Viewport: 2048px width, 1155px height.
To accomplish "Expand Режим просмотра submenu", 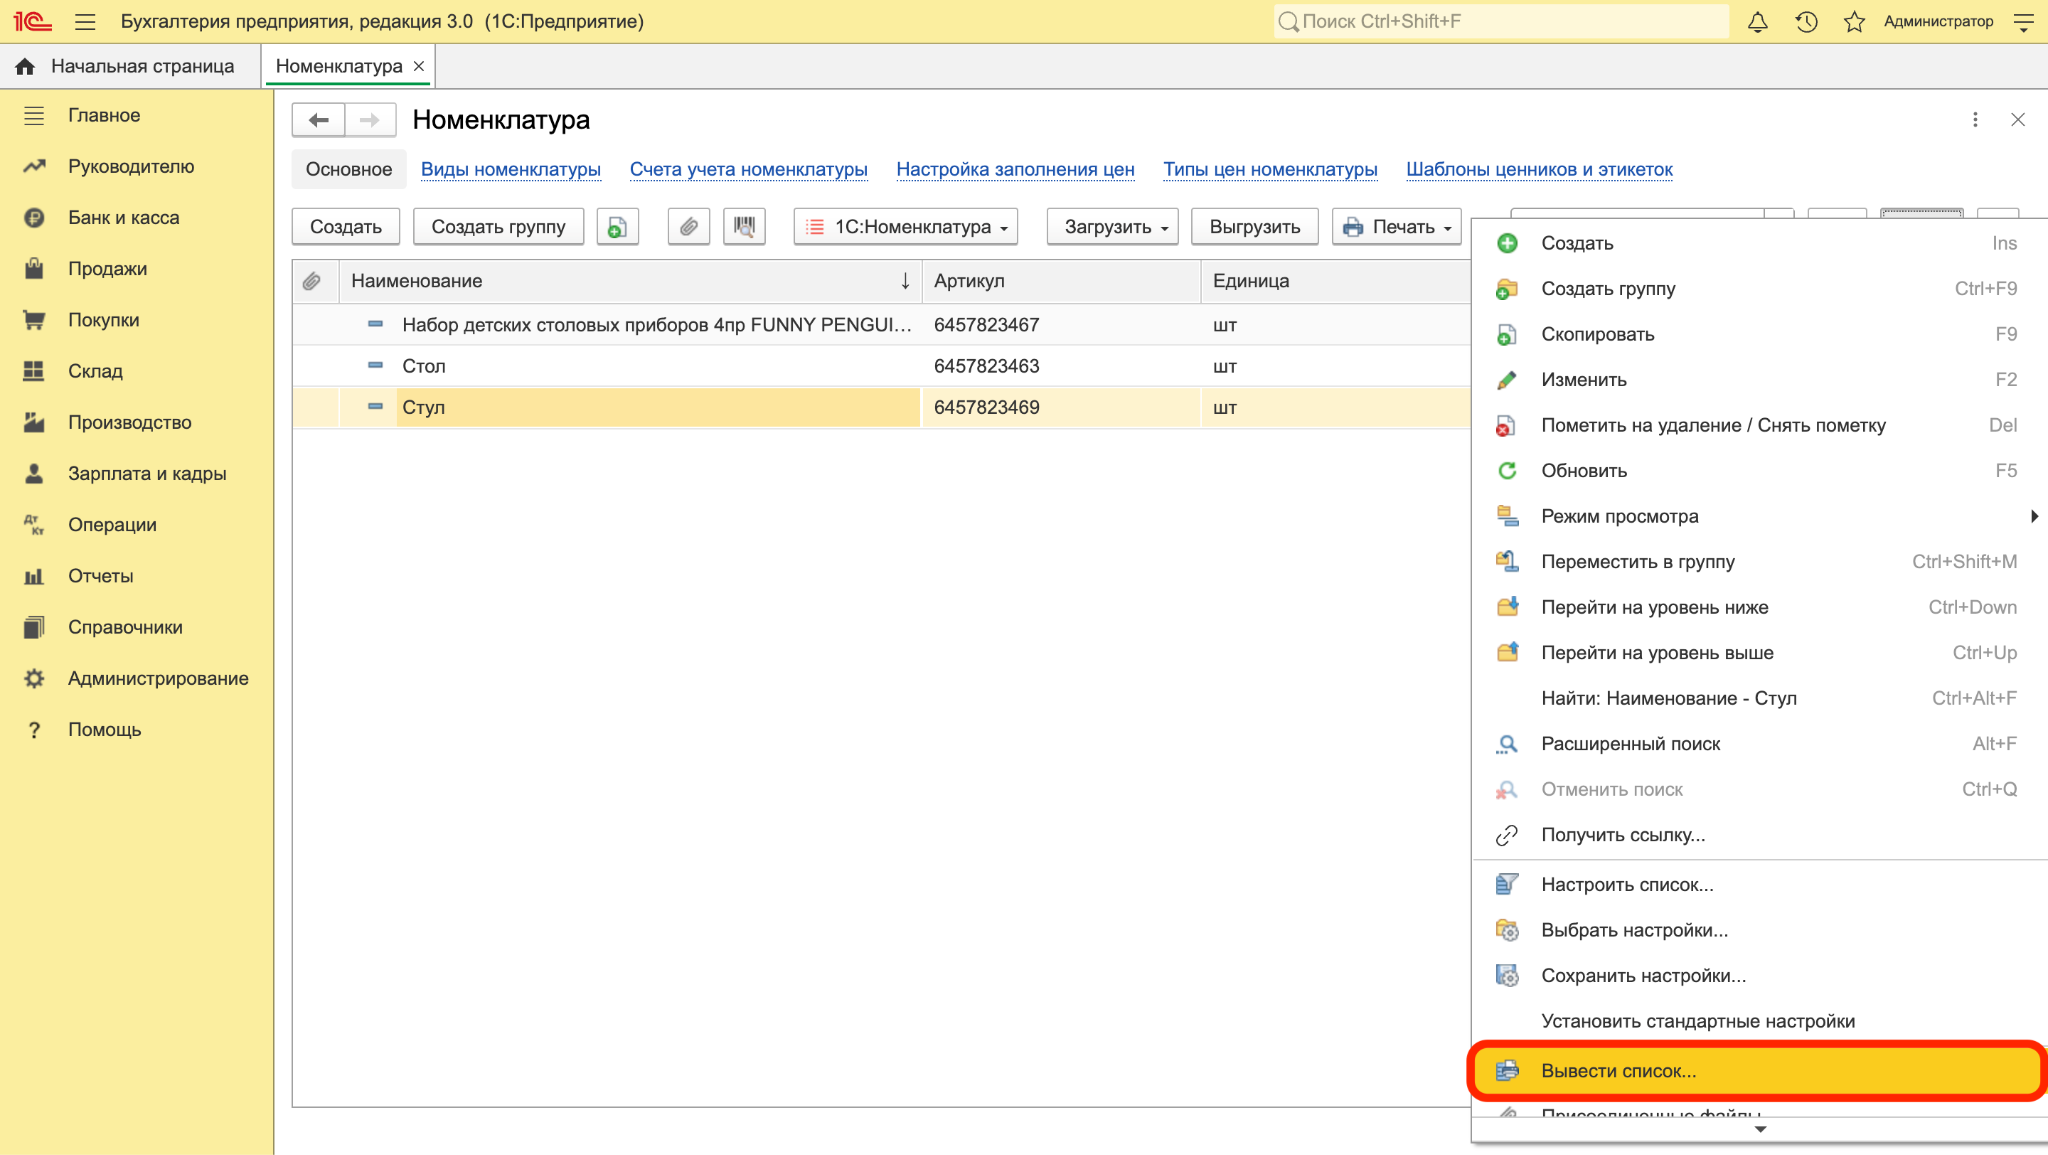I will pyautogui.click(x=1759, y=516).
